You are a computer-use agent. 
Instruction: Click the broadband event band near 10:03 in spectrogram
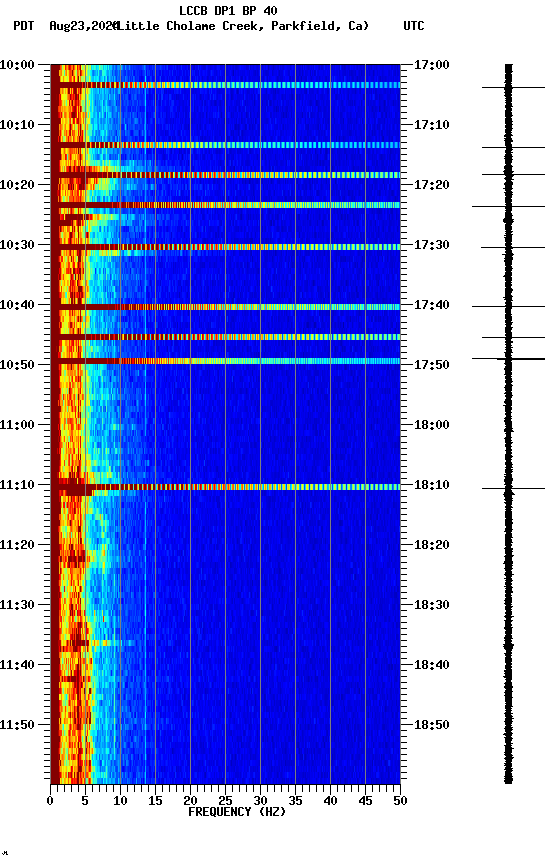[x=225, y=85]
